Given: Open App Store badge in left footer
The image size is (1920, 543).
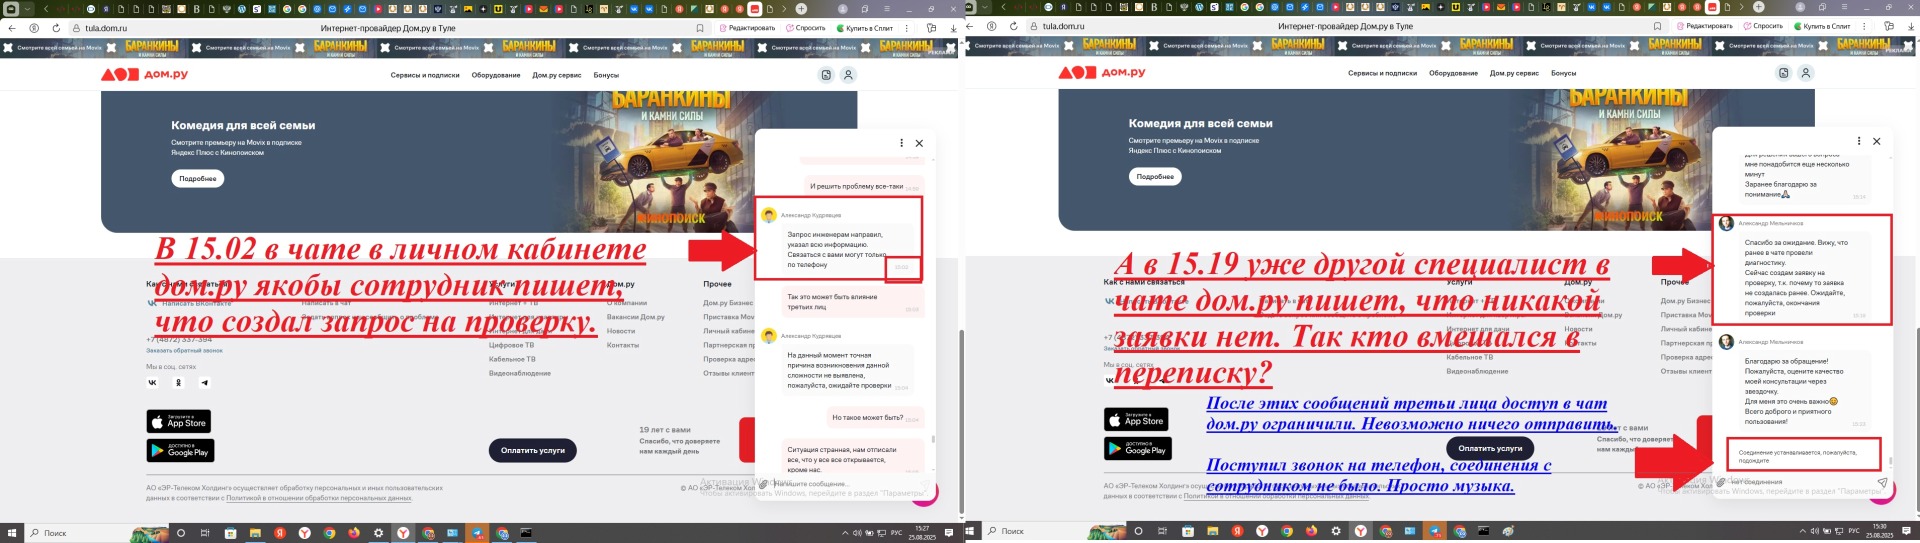Looking at the screenshot, I should (179, 421).
